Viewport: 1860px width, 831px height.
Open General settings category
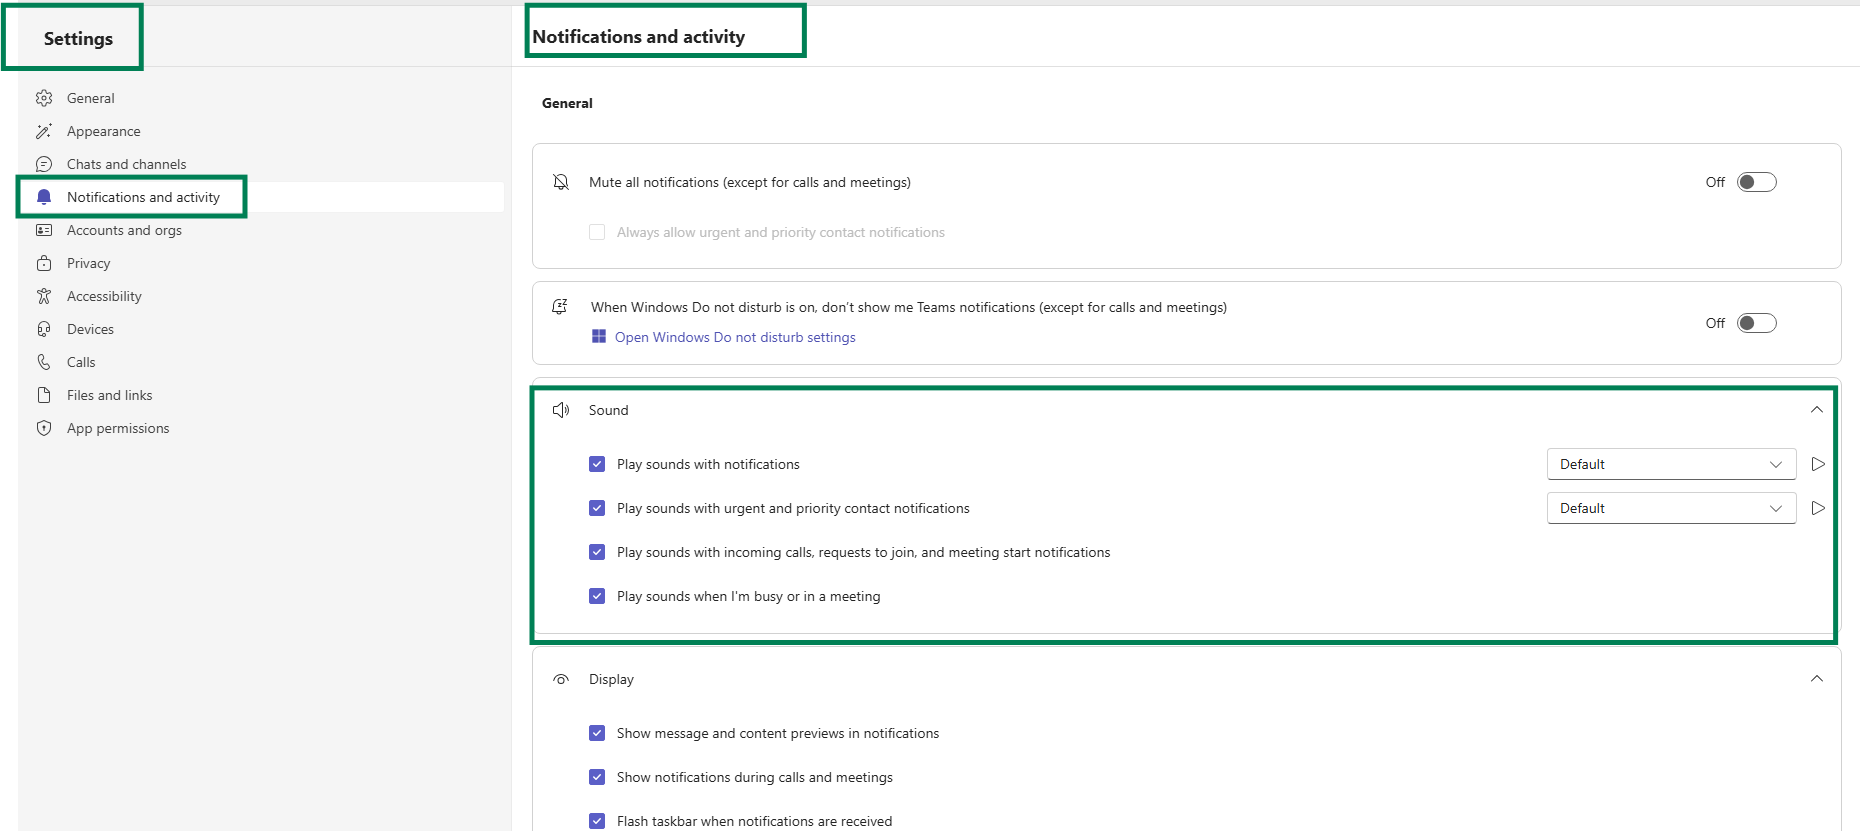(x=91, y=98)
